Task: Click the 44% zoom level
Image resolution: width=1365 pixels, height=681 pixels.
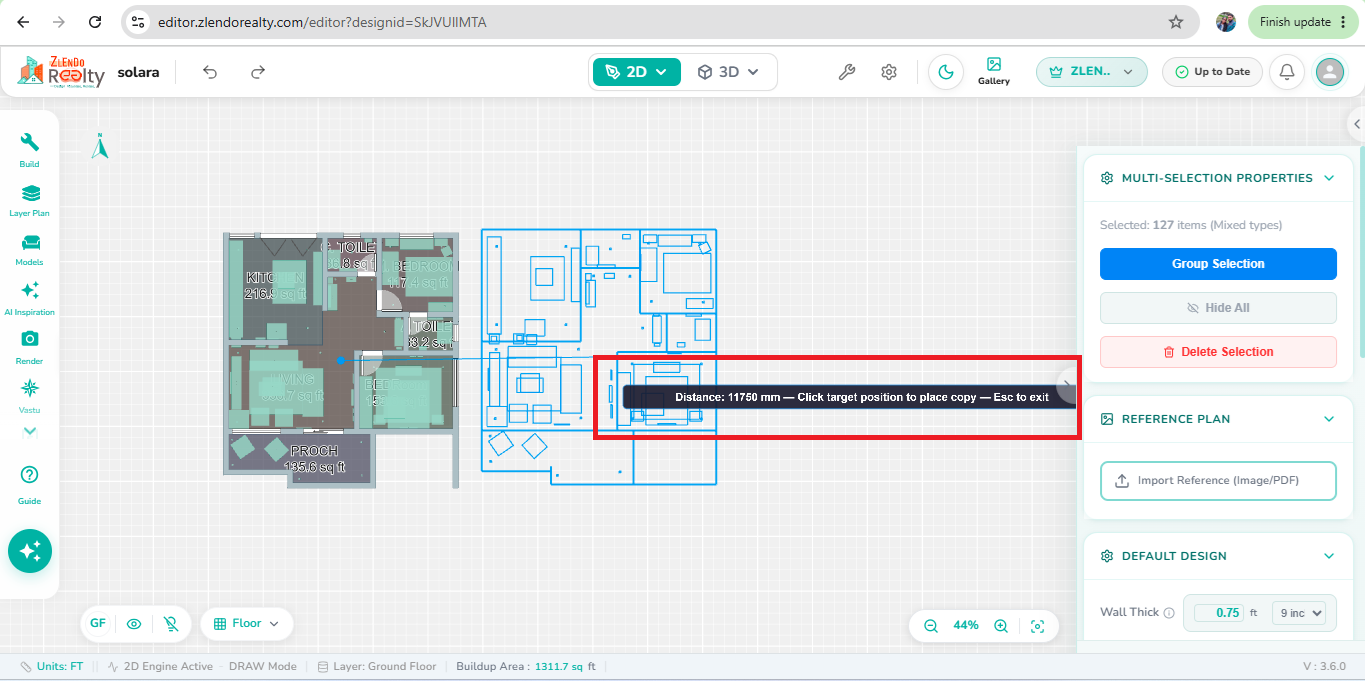Action: (x=966, y=625)
